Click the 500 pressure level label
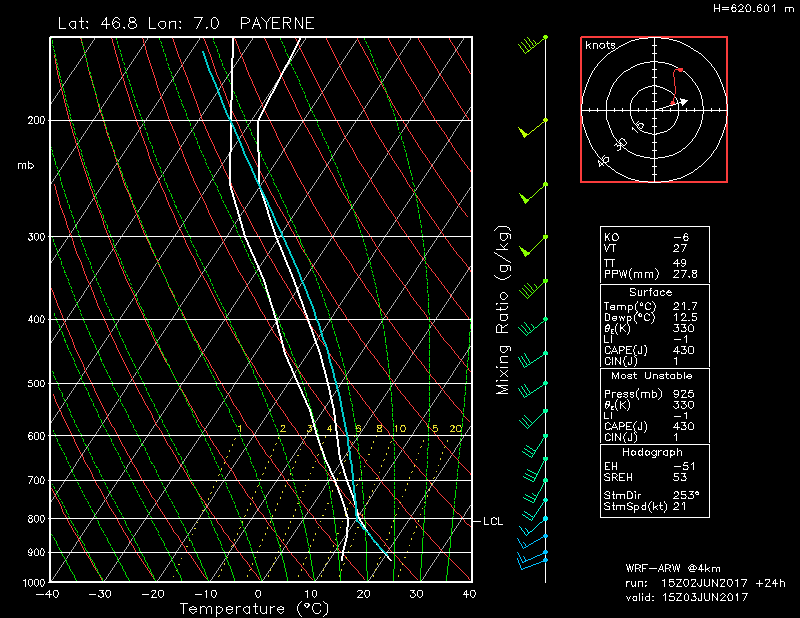This screenshot has width=800, height=618. (x=37, y=384)
